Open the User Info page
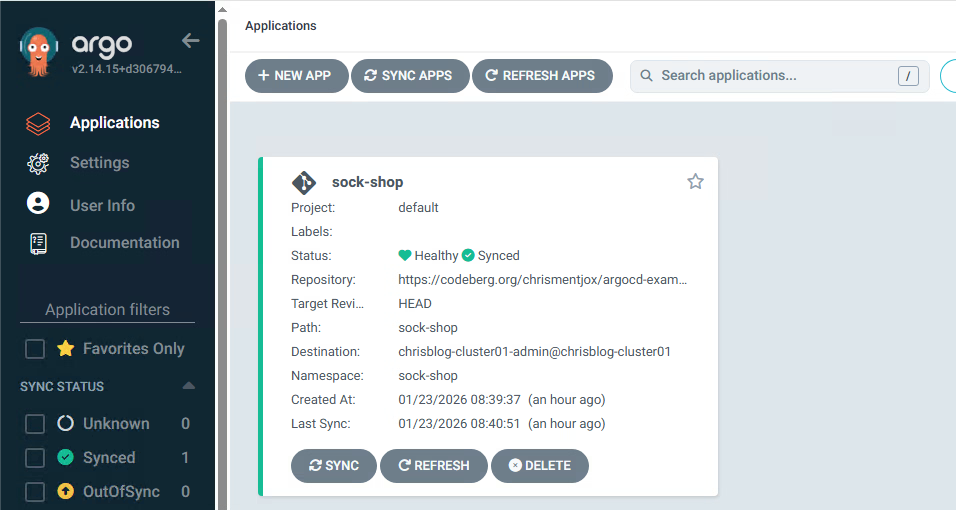956x510 pixels. [x=102, y=205]
